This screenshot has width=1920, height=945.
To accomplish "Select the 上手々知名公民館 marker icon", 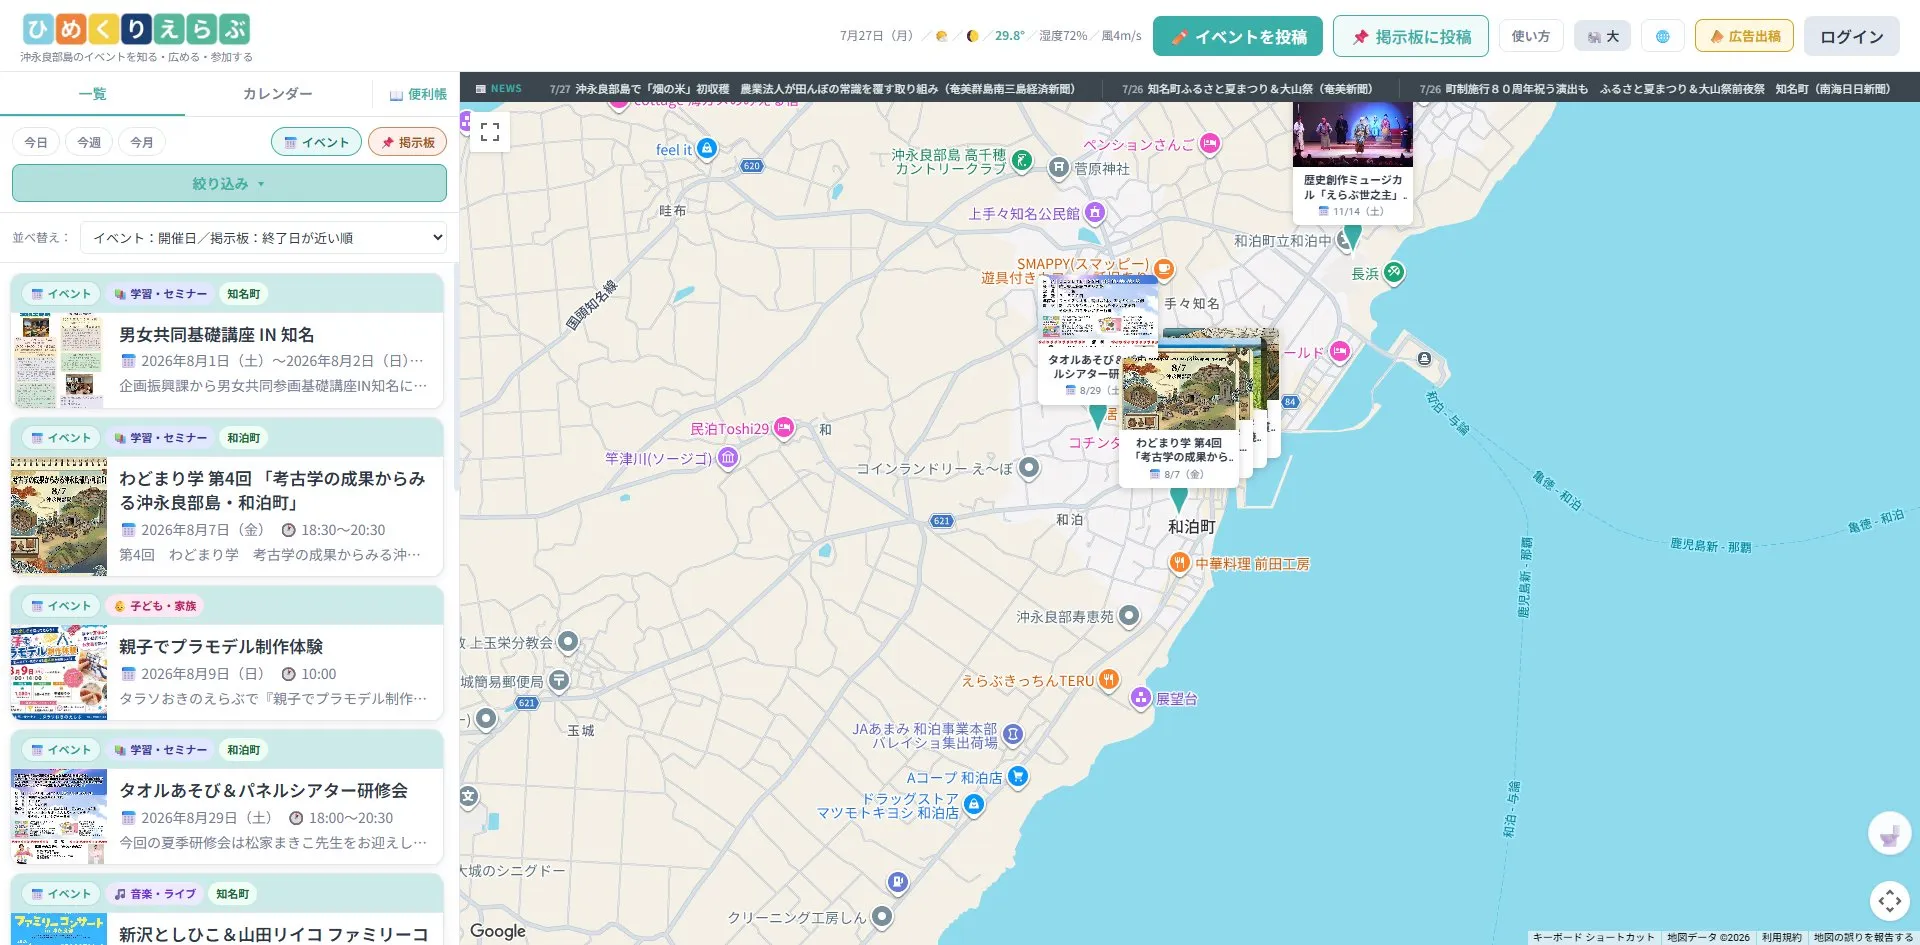I will click(x=1095, y=212).
